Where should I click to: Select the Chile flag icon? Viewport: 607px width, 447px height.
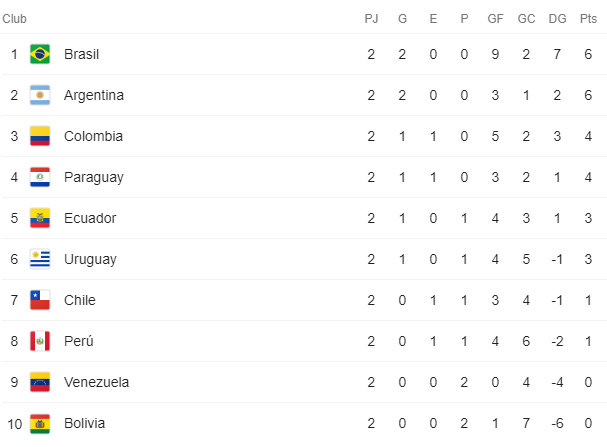coord(40,300)
